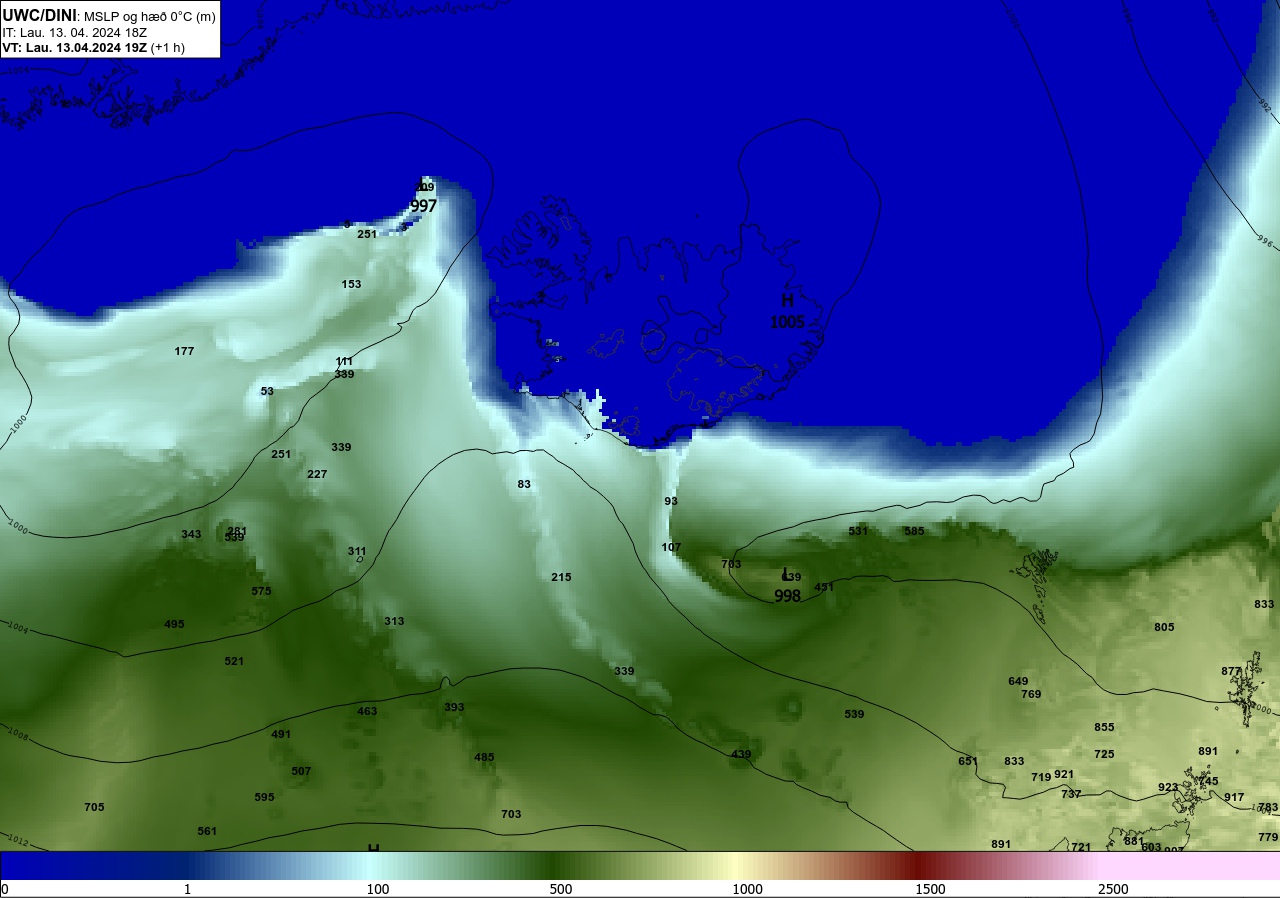Click the map value 93
1280x898 pixels.
tap(671, 501)
